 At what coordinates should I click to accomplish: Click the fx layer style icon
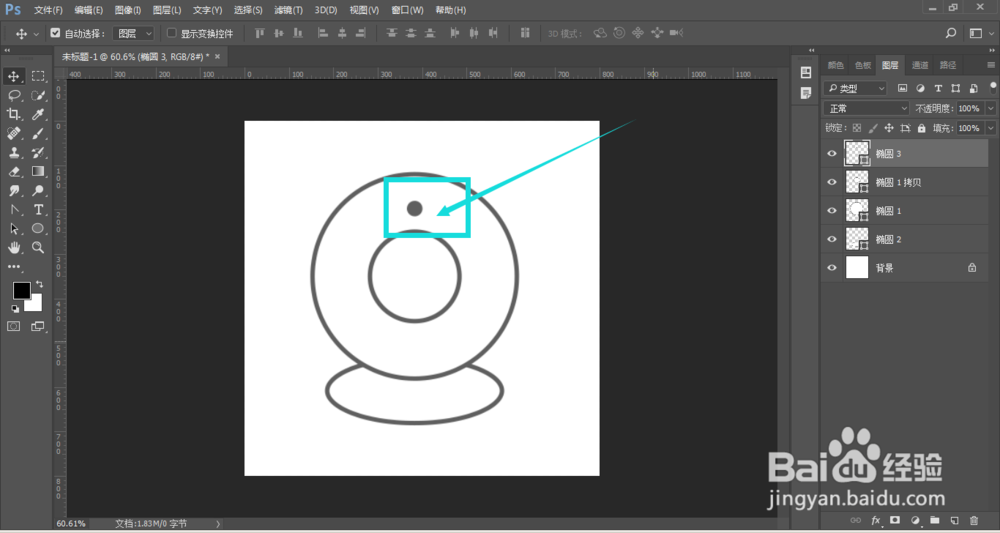coord(876,520)
